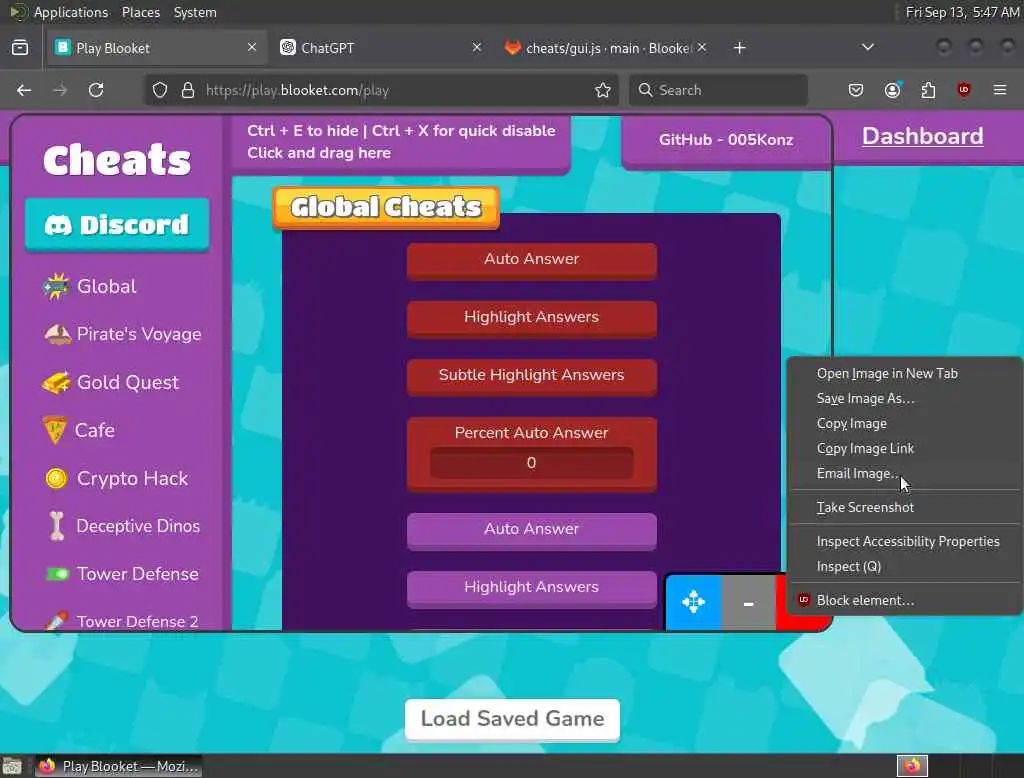The image size is (1024, 778).
Task: Click Load Saved Game button
Action: point(512,719)
